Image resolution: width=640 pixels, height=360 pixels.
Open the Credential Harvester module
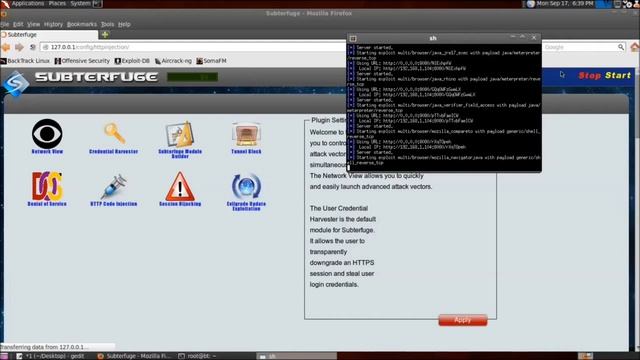(113, 138)
